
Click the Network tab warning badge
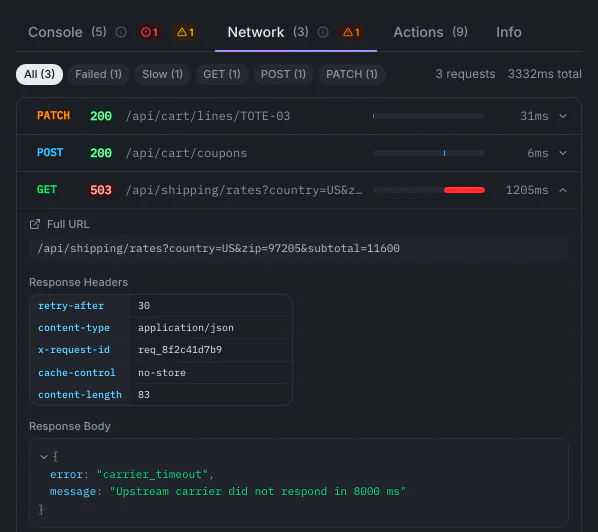click(x=351, y=32)
